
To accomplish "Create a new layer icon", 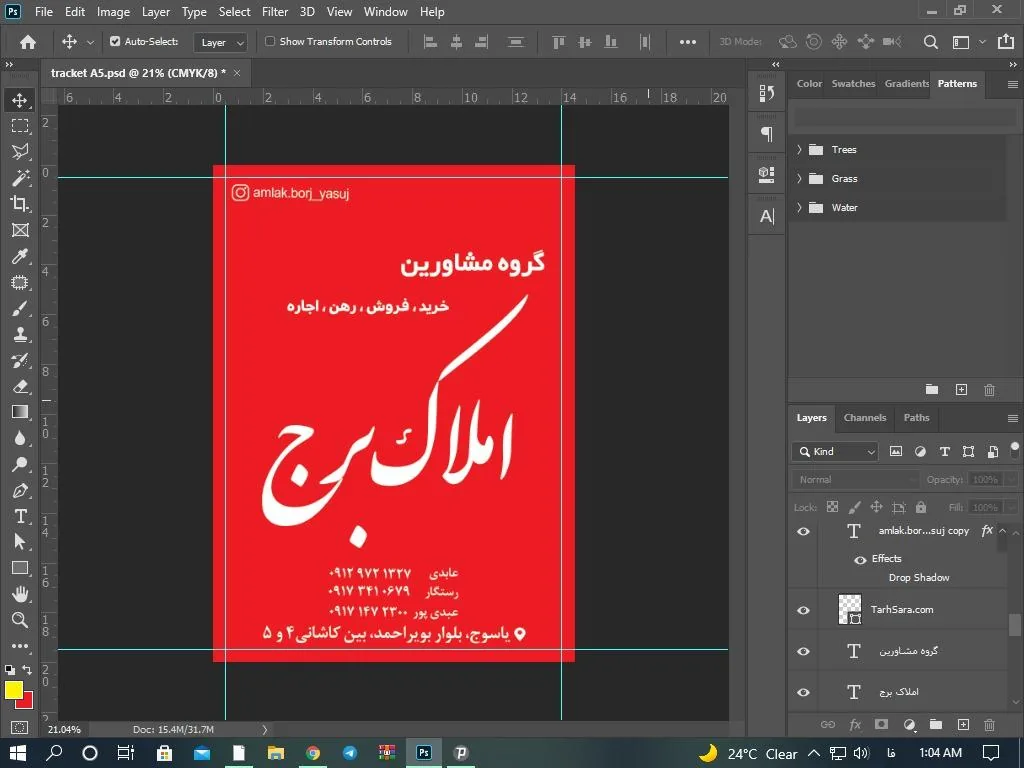I will click(963, 724).
